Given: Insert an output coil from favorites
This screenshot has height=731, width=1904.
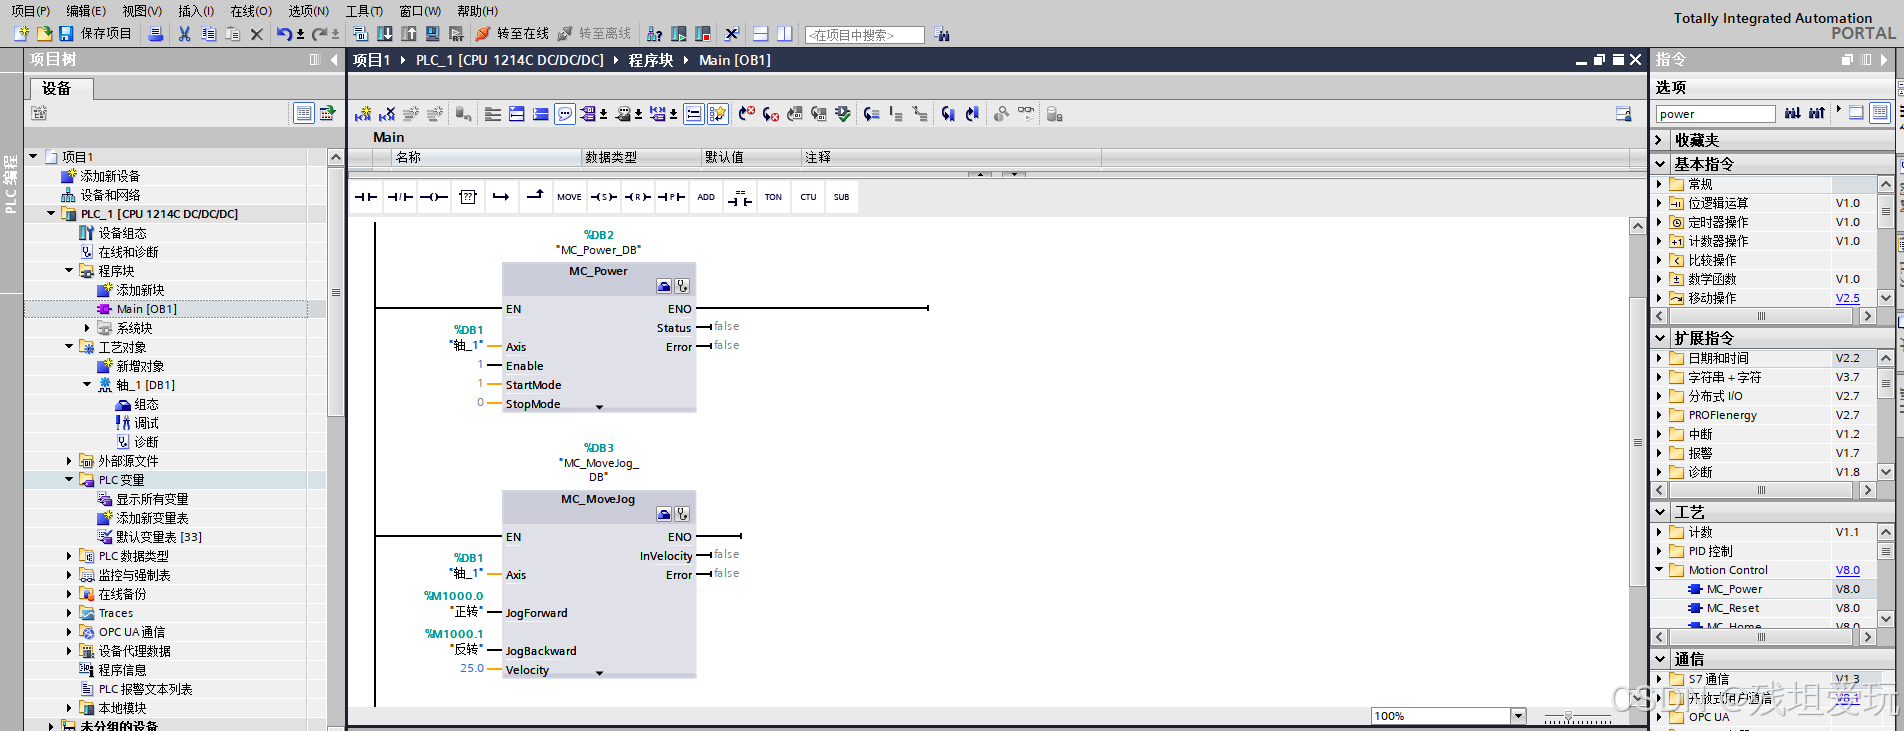Looking at the screenshot, I should tap(434, 197).
